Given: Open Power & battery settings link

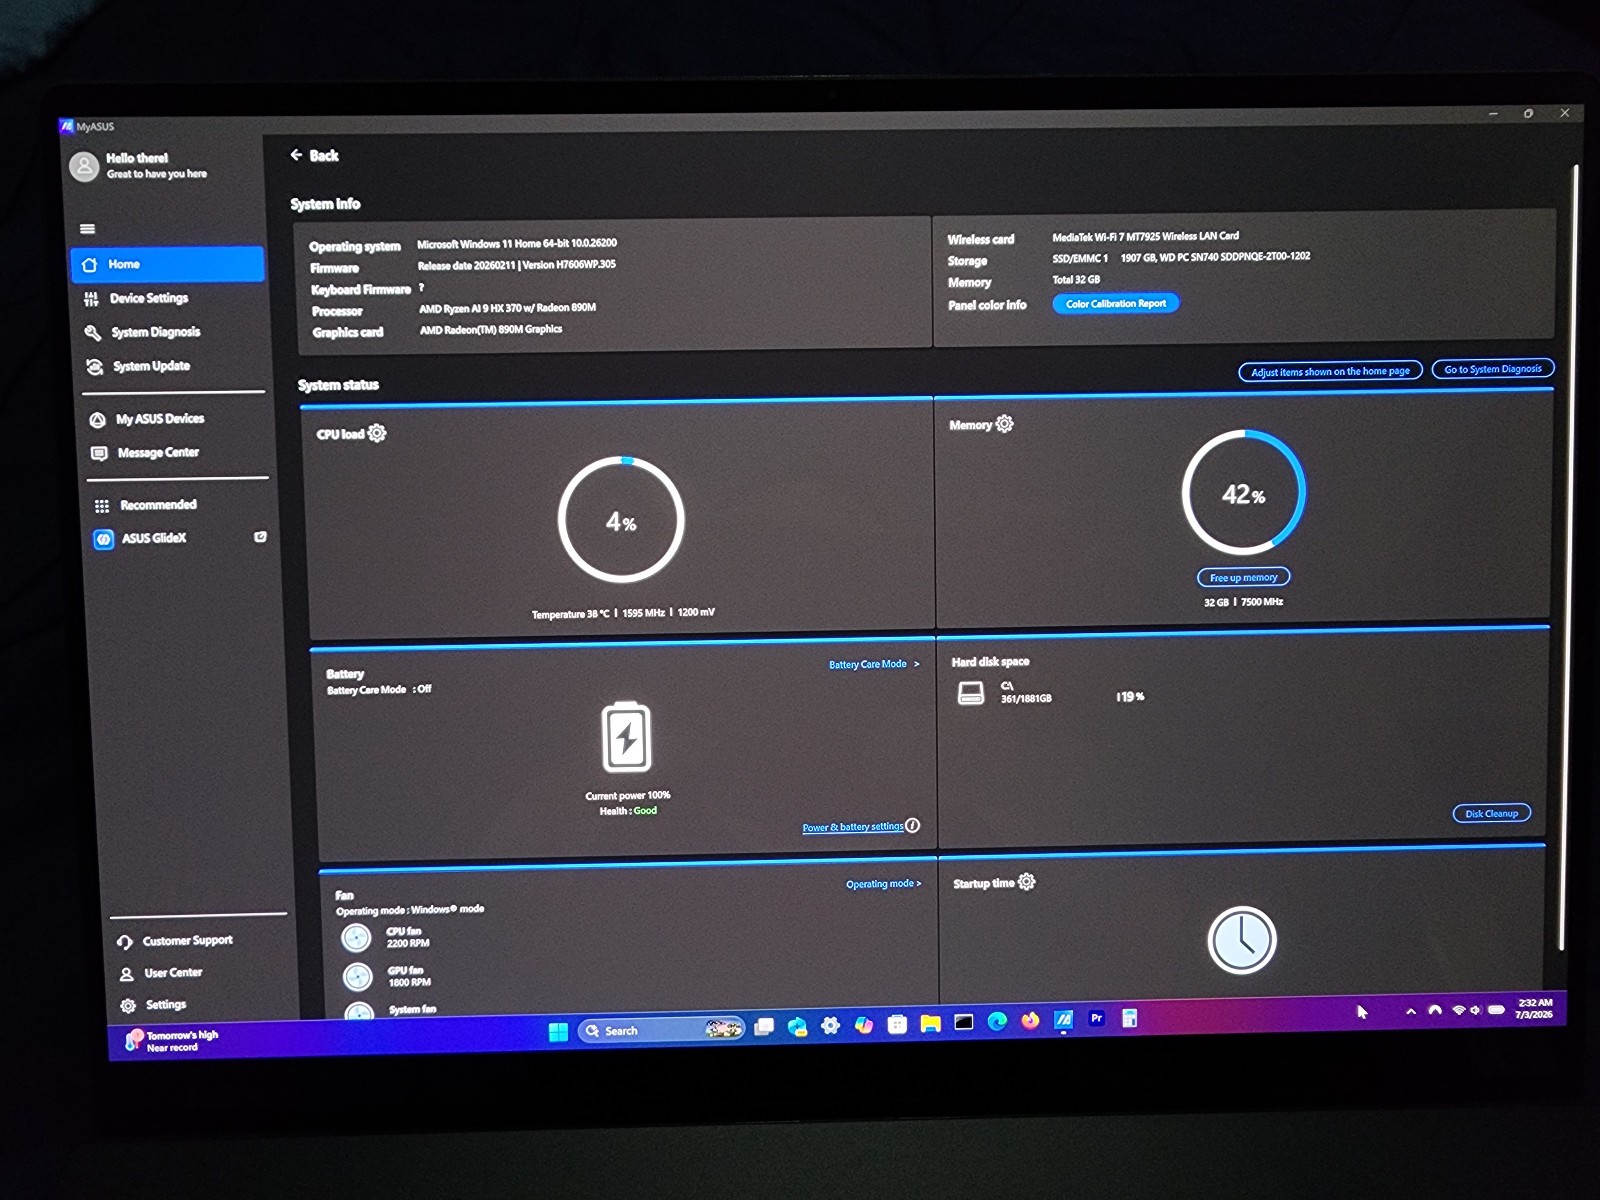Looking at the screenshot, I should coord(853,827).
